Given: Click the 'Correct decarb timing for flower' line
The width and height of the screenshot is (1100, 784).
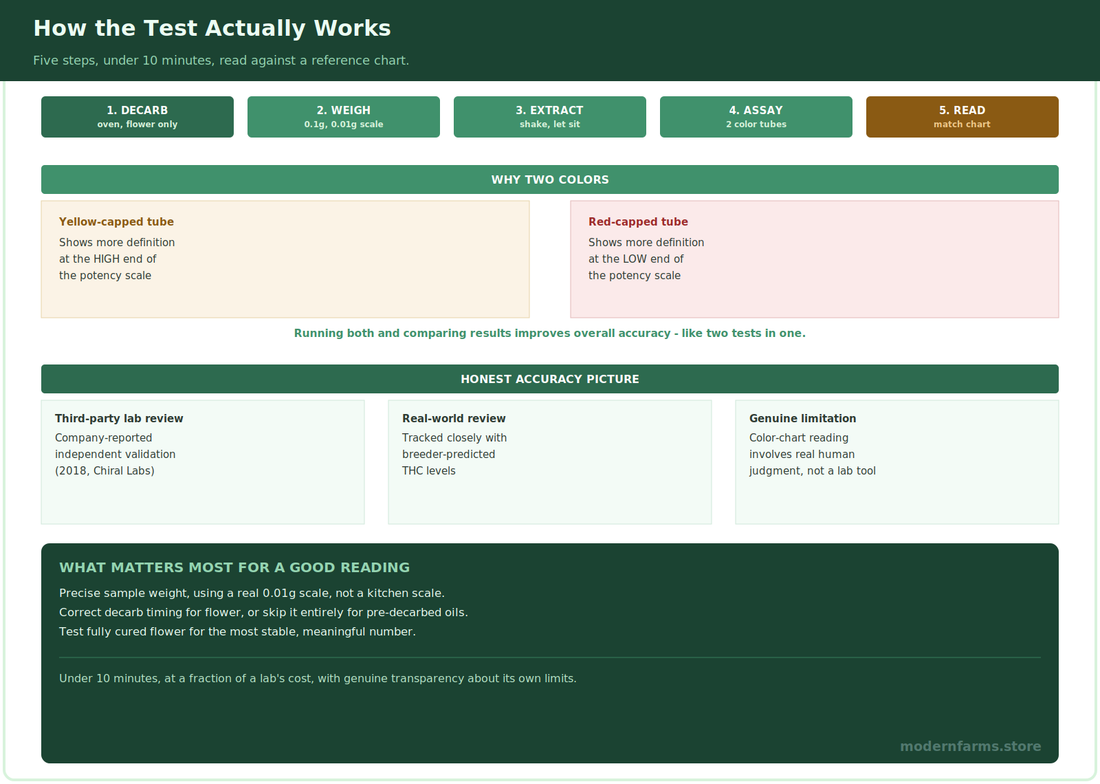Looking at the screenshot, I should pos(263,612).
